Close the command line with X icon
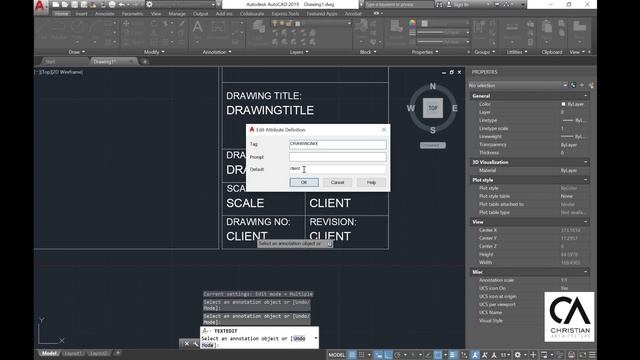This screenshot has width=640, height=360. tap(187, 344)
